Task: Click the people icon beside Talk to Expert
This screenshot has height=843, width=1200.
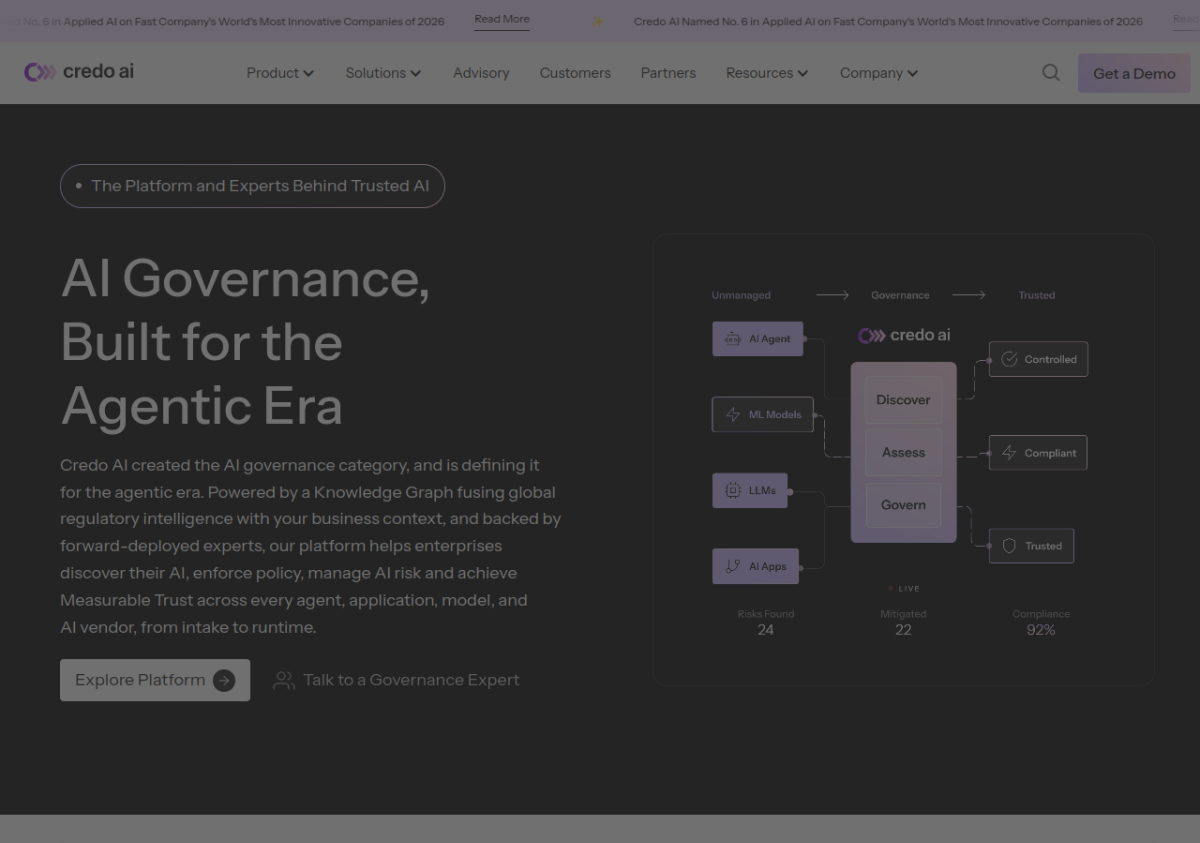Action: (284, 680)
